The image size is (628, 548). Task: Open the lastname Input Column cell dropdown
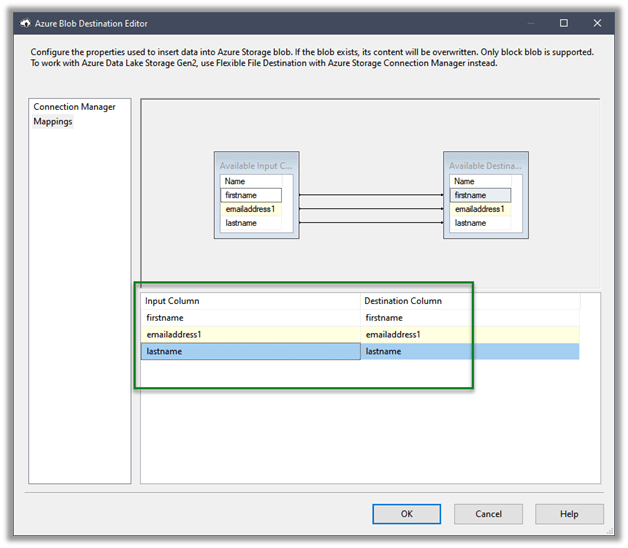[x=250, y=352]
